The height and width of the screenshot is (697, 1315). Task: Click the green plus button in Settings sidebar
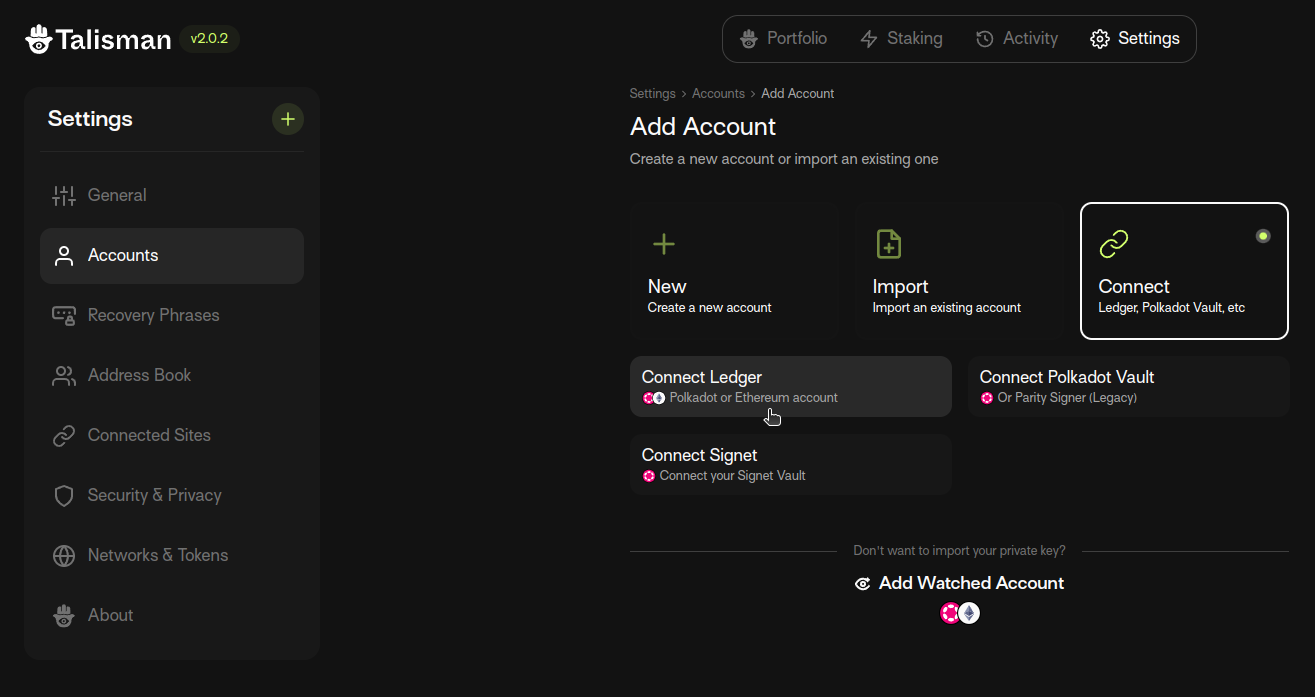[x=288, y=119]
